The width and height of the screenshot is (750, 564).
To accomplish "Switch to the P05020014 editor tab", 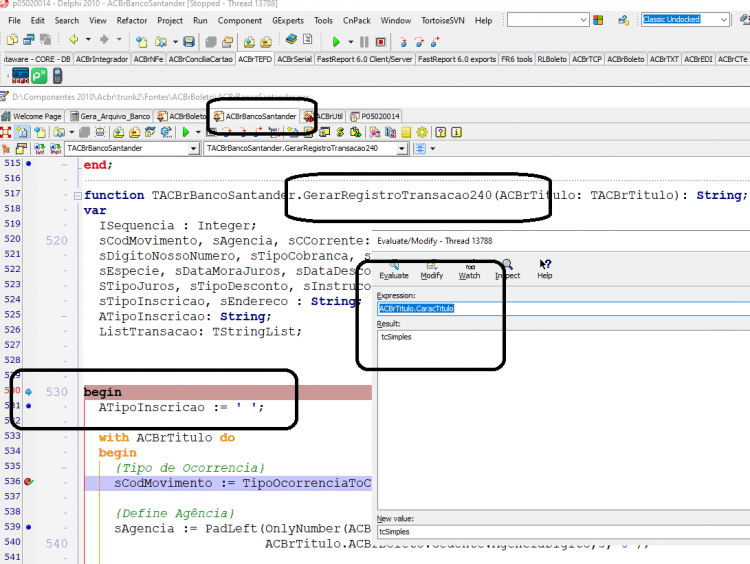I will click(375, 116).
